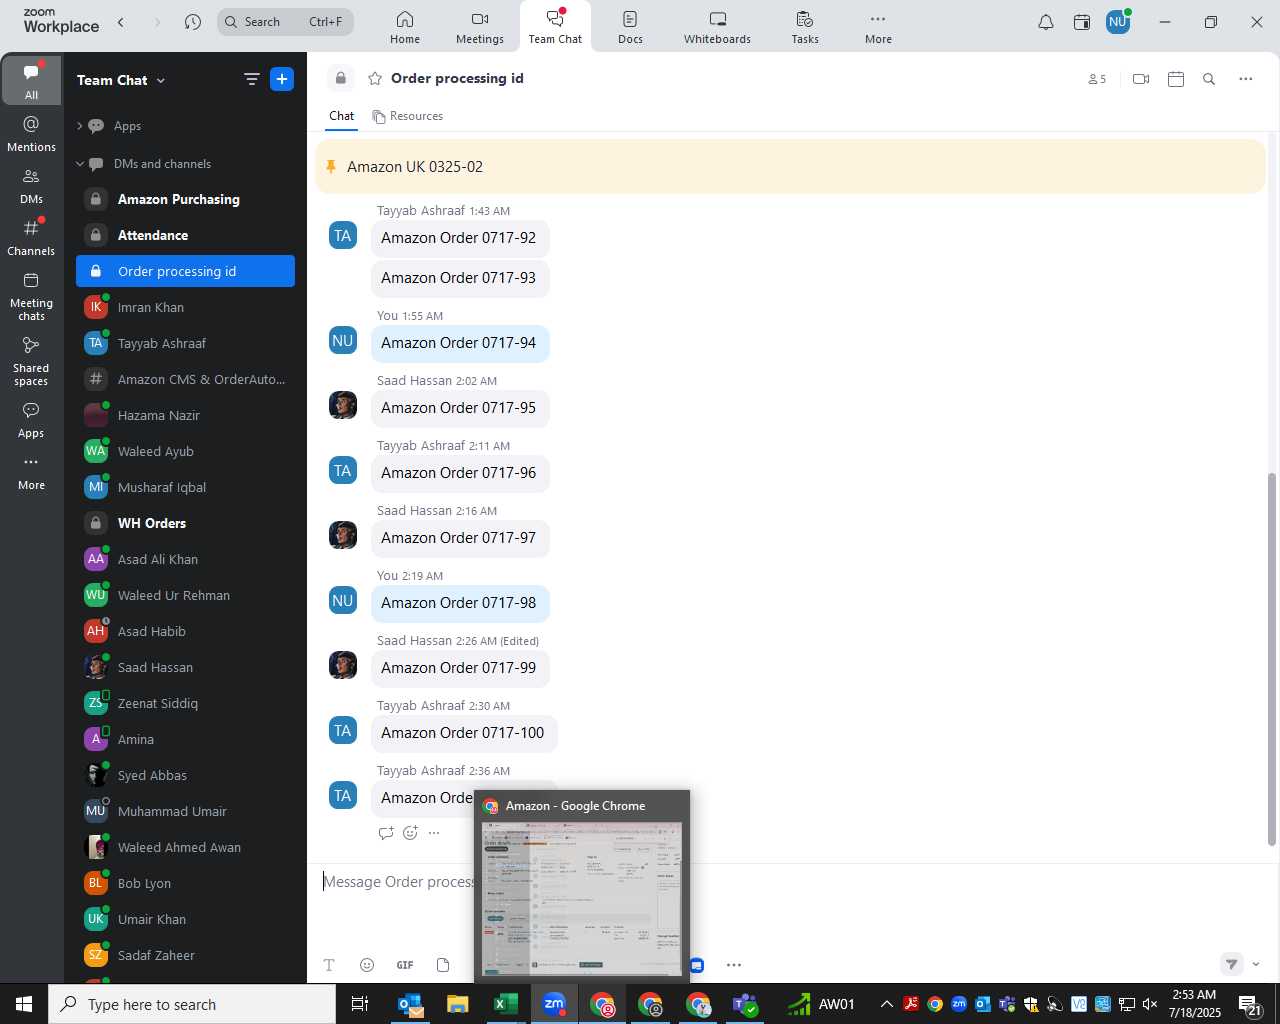This screenshot has width=1280, height=1024.
Task: Open Saad Hassan chat in list
Action: point(185,667)
